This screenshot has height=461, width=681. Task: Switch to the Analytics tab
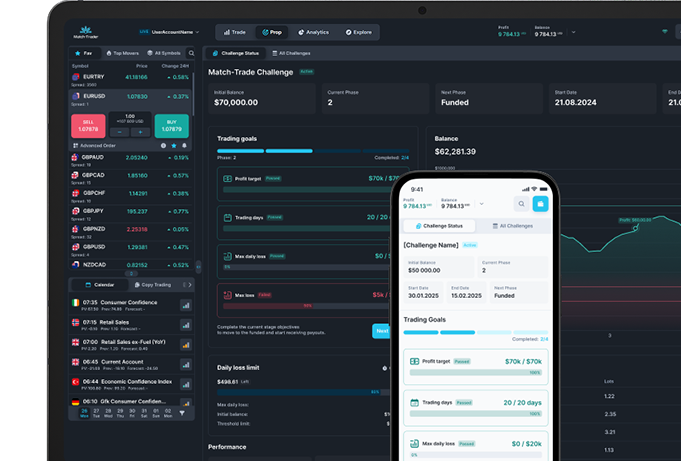315,32
